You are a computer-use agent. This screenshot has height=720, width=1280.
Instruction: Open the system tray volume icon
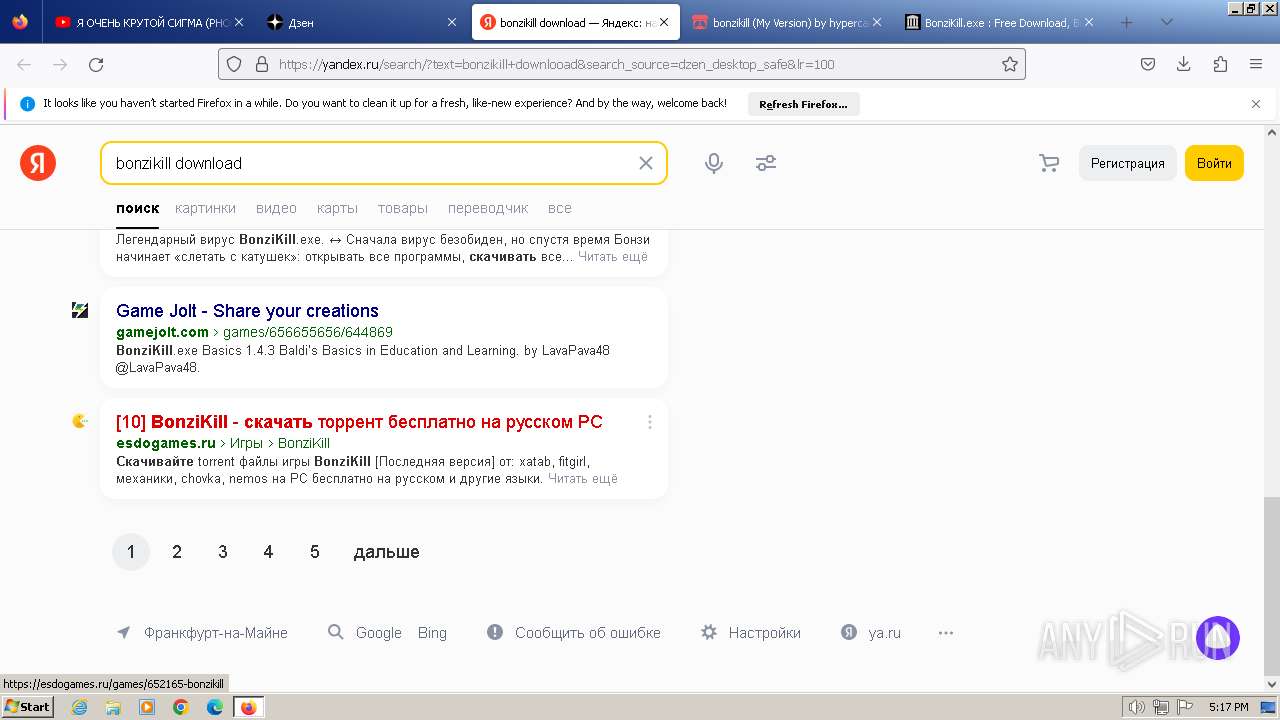click(x=1136, y=707)
